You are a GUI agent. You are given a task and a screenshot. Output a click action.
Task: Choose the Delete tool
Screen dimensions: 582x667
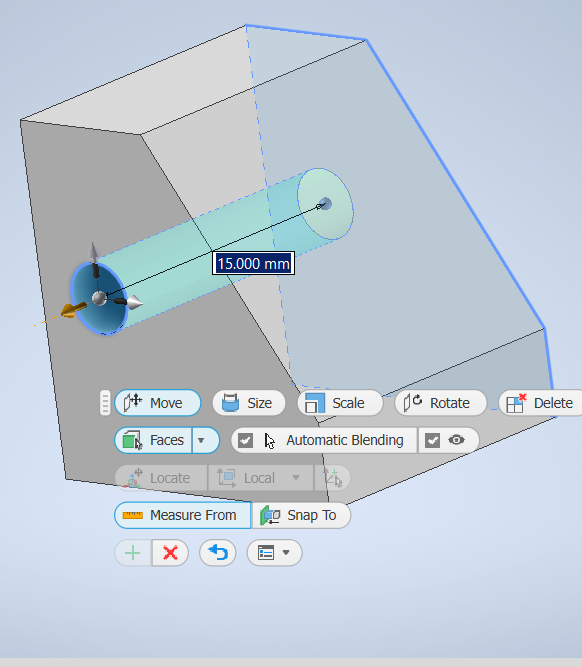pyautogui.click(x=540, y=402)
